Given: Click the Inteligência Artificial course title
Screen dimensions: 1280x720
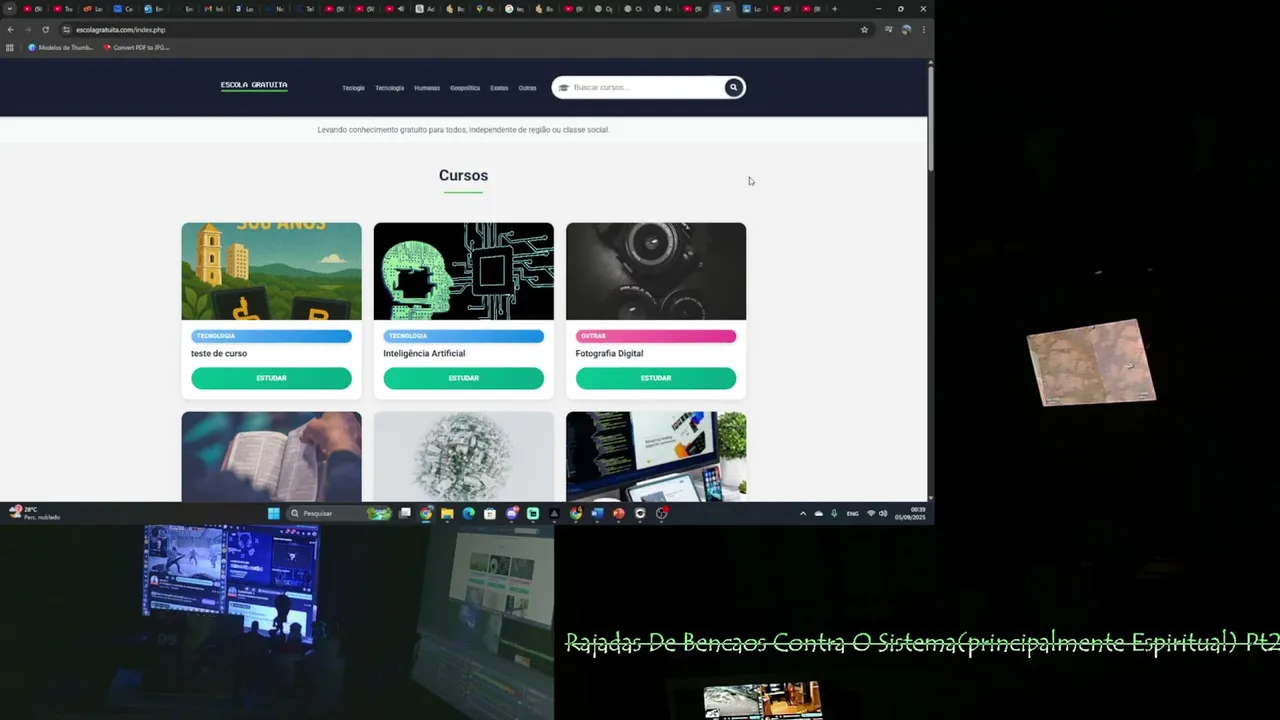Looking at the screenshot, I should 424,353.
